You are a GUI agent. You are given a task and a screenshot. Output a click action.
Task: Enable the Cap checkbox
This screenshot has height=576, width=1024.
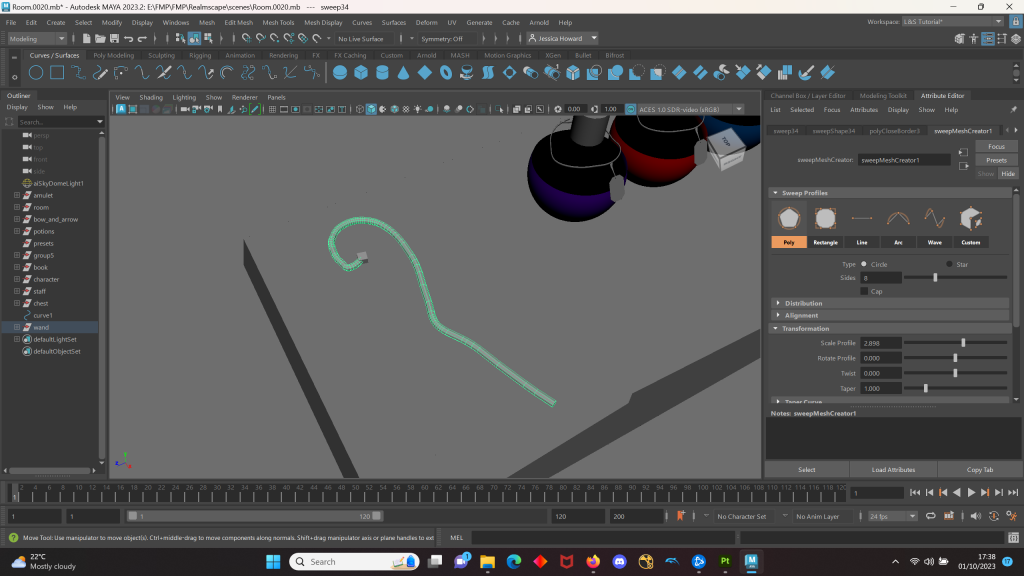coord(864,291)
